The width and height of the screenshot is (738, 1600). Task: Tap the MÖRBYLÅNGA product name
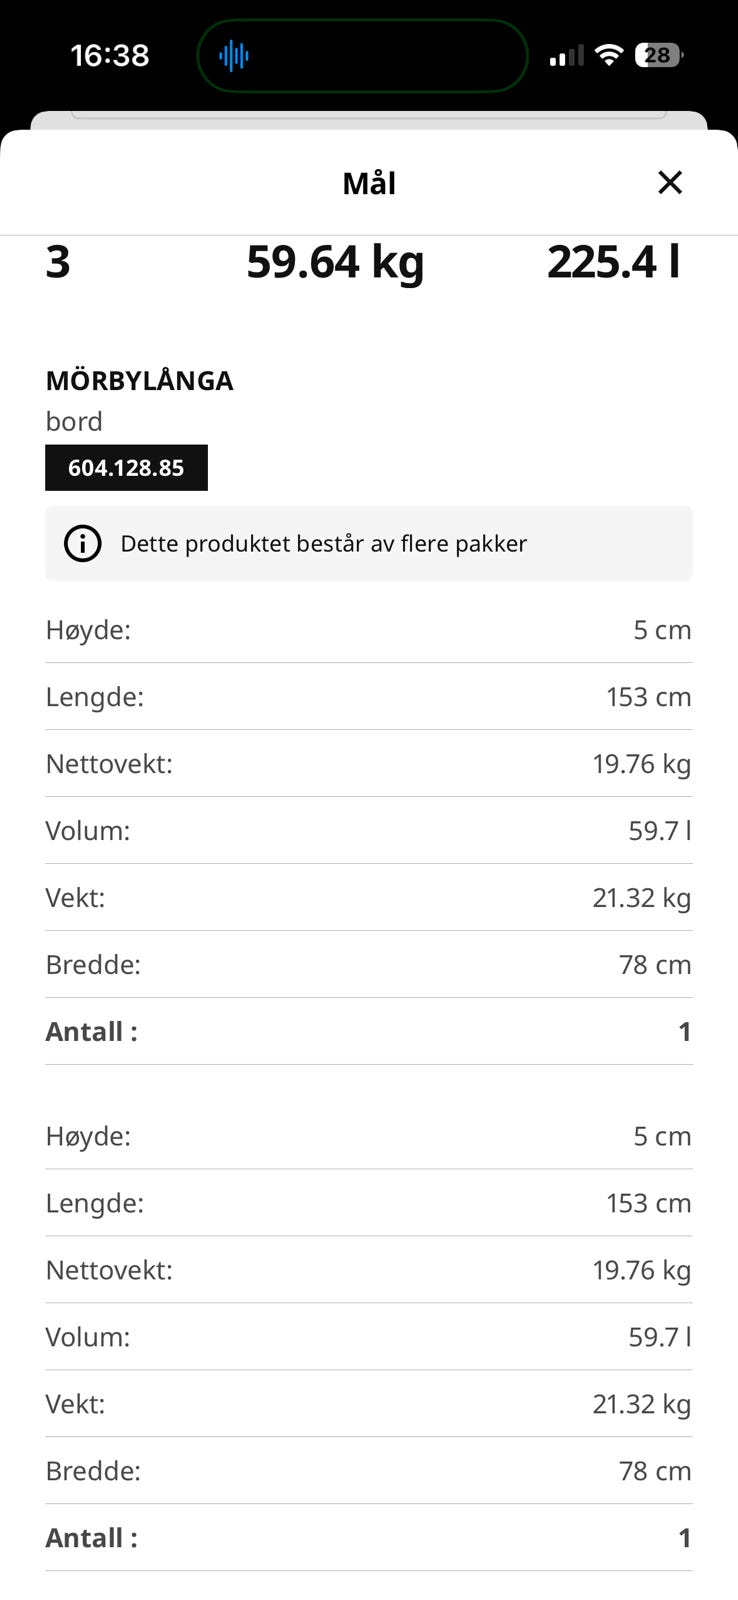(x=139, y=381)
